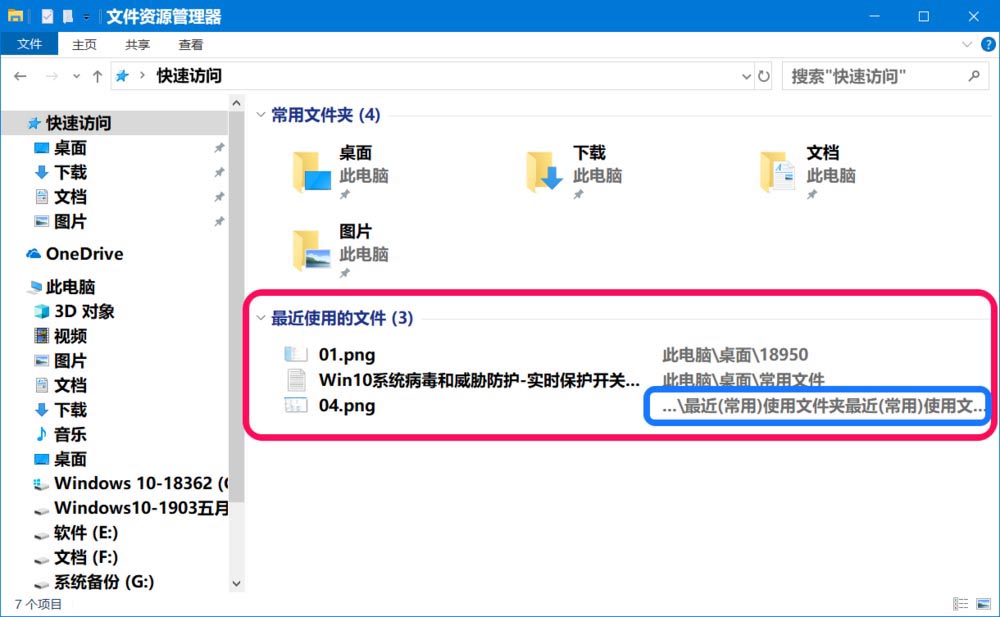This screenshot has height=617, width=1000.
Task: Select the 下载 folder icon in 常用文件夹
Action: 545,172
